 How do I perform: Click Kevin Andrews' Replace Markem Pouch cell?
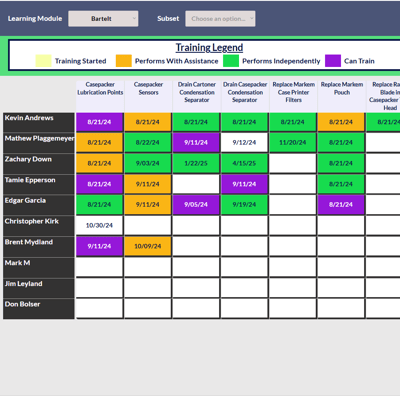(341, 122)
